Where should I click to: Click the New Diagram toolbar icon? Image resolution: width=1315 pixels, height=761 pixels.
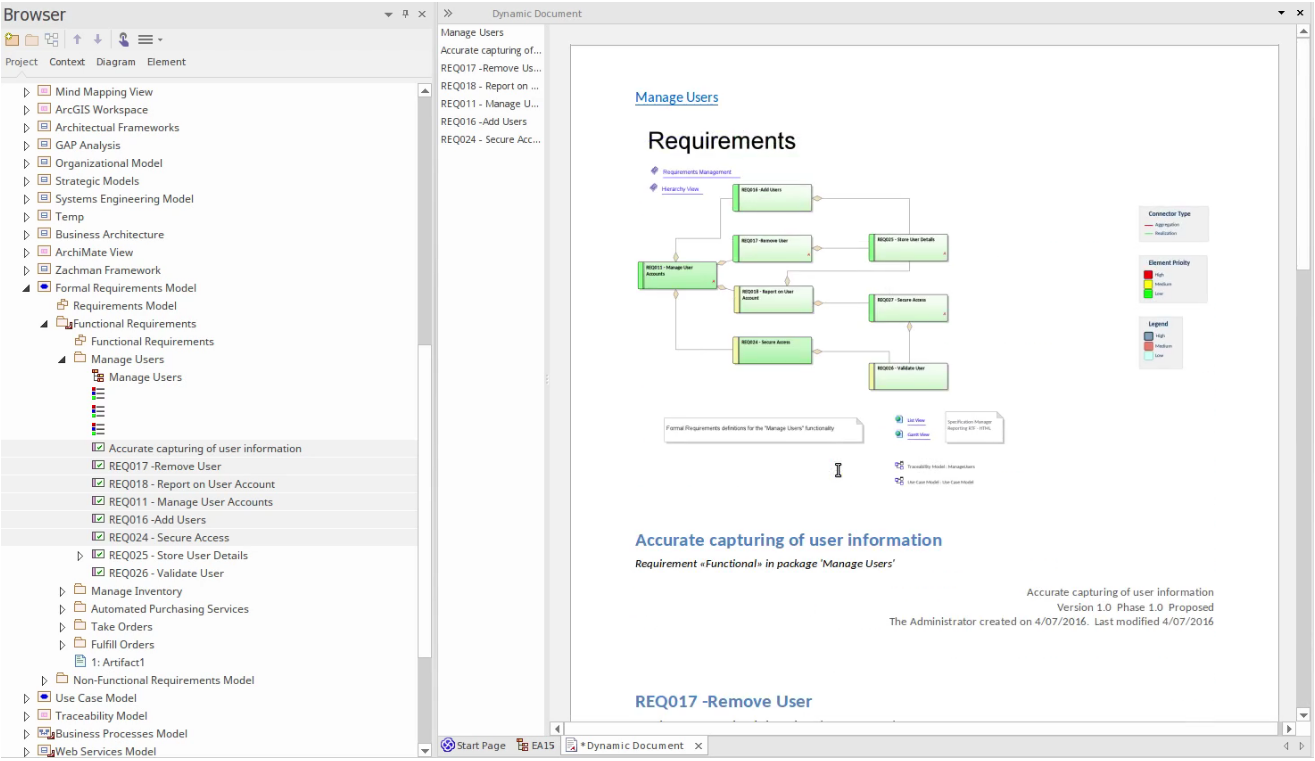pyautogui.click(x=51, y=40)
